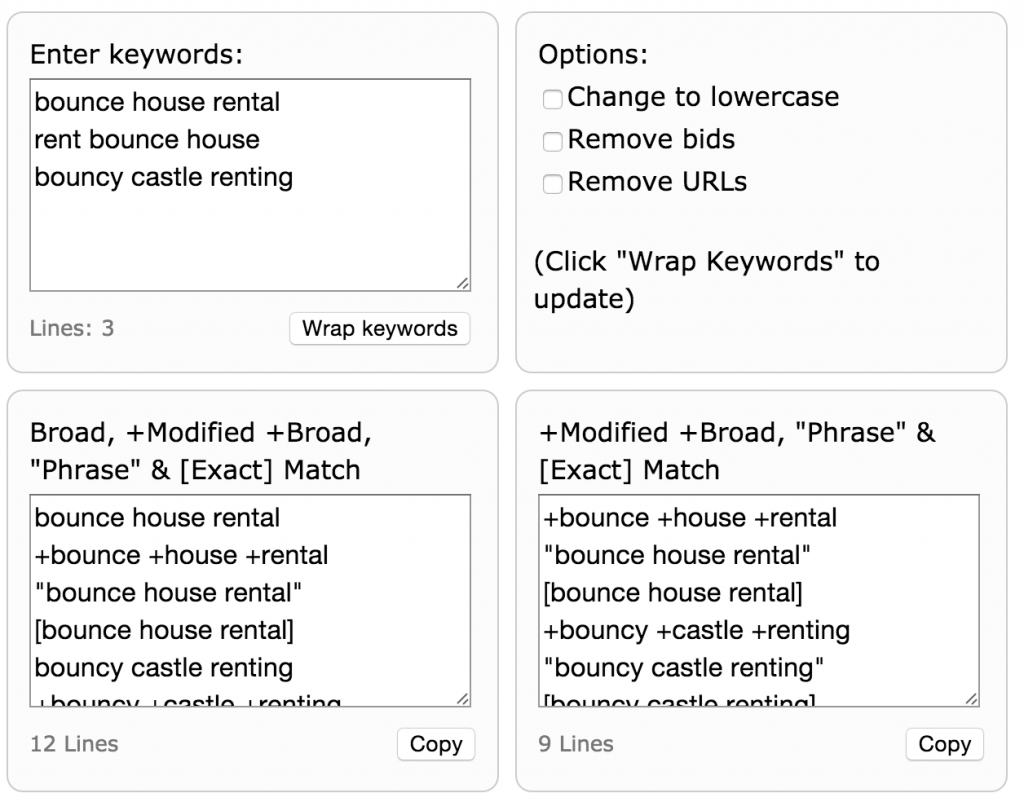
Task: Enable the "Remove bids" checkbox
Action: [552, 142]
